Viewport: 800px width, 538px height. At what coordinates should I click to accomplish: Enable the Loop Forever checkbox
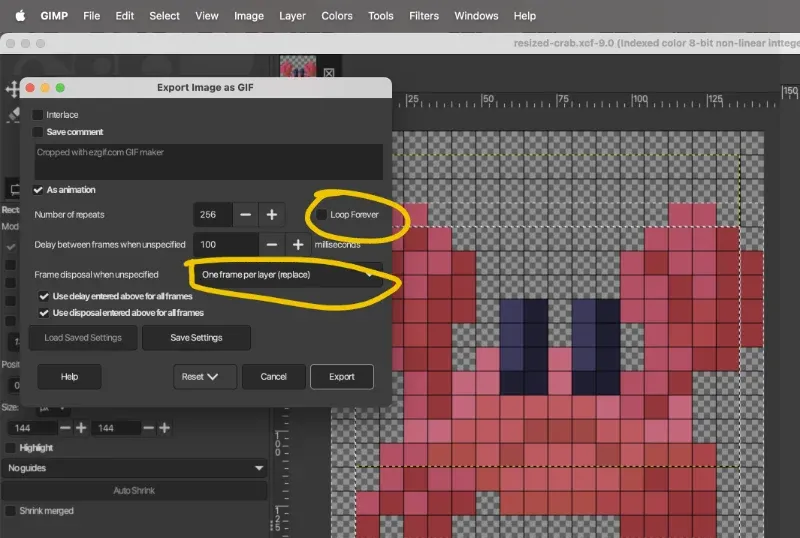[x=321, y=214]
